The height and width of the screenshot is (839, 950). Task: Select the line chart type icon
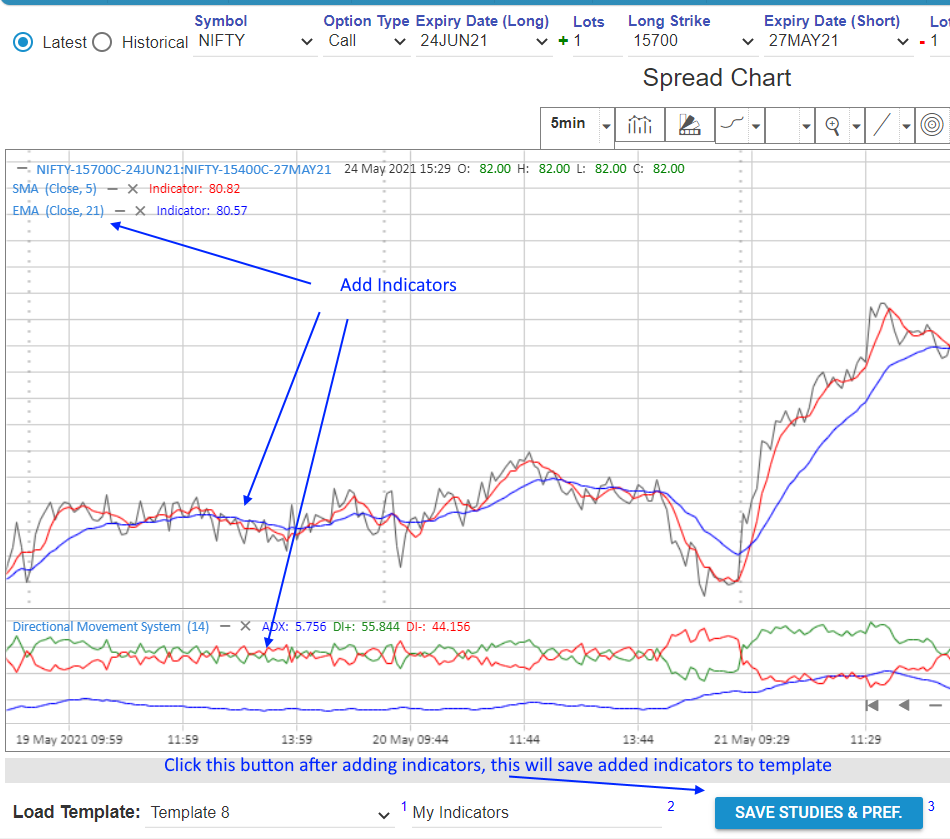(x=732, y=125)
